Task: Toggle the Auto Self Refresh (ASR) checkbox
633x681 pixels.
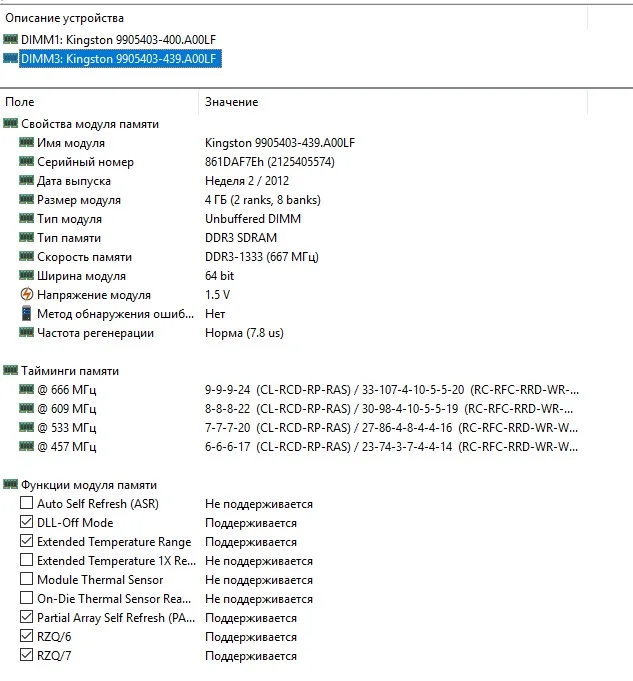Action: [x=27, y=503]
